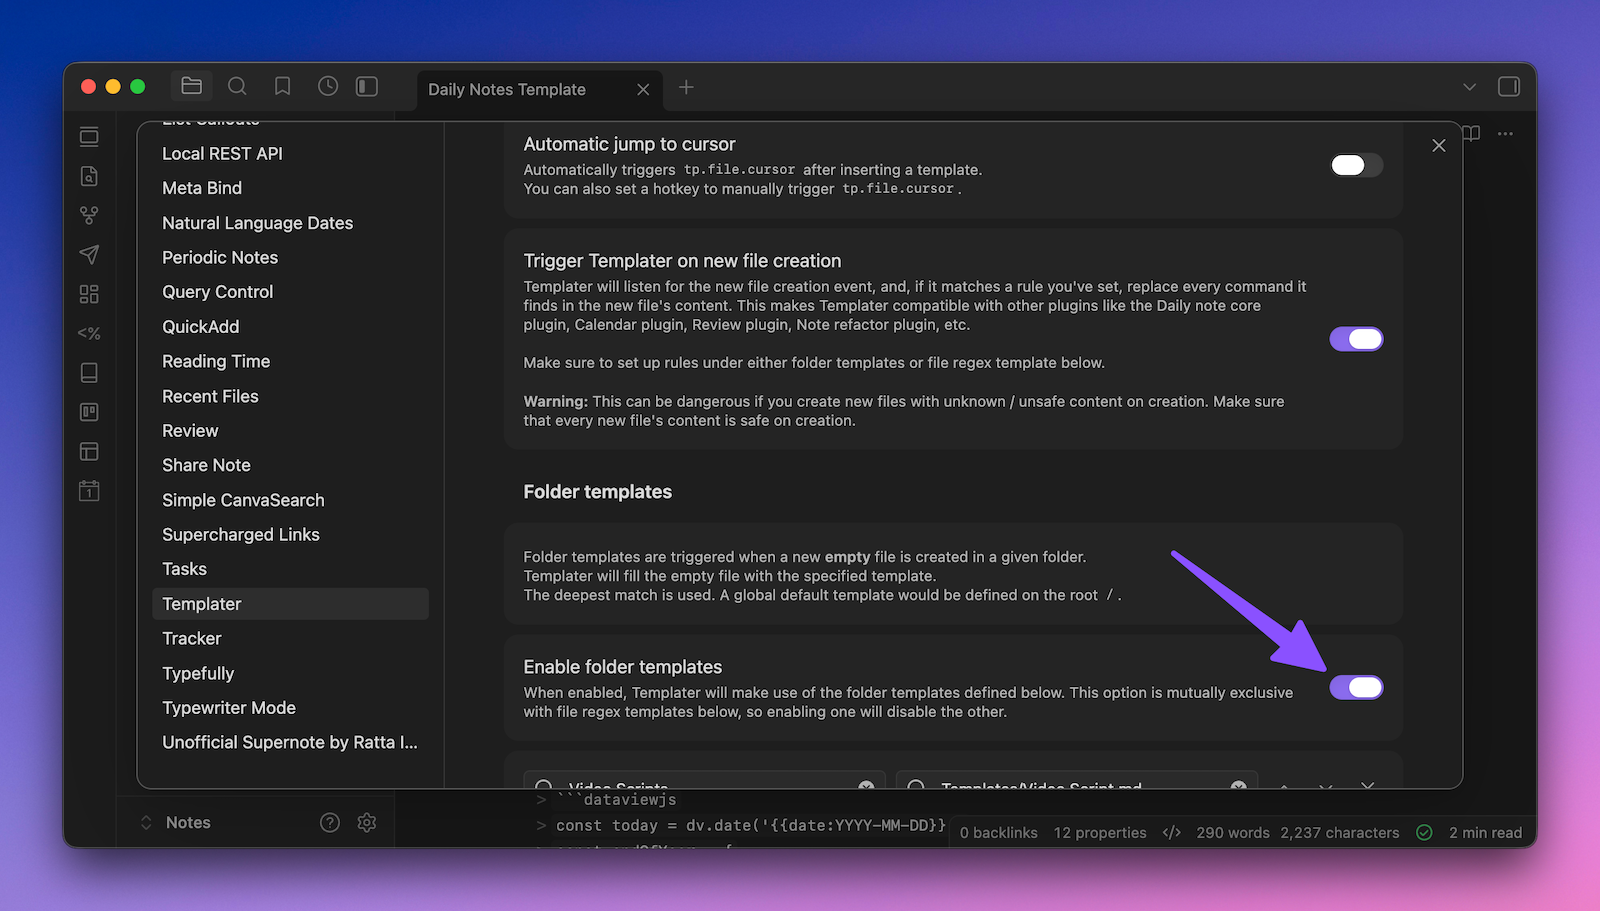Click the Templater <% ribbon icon
This screenshot has height=911, width=1600.
click(x=89, y=333)
